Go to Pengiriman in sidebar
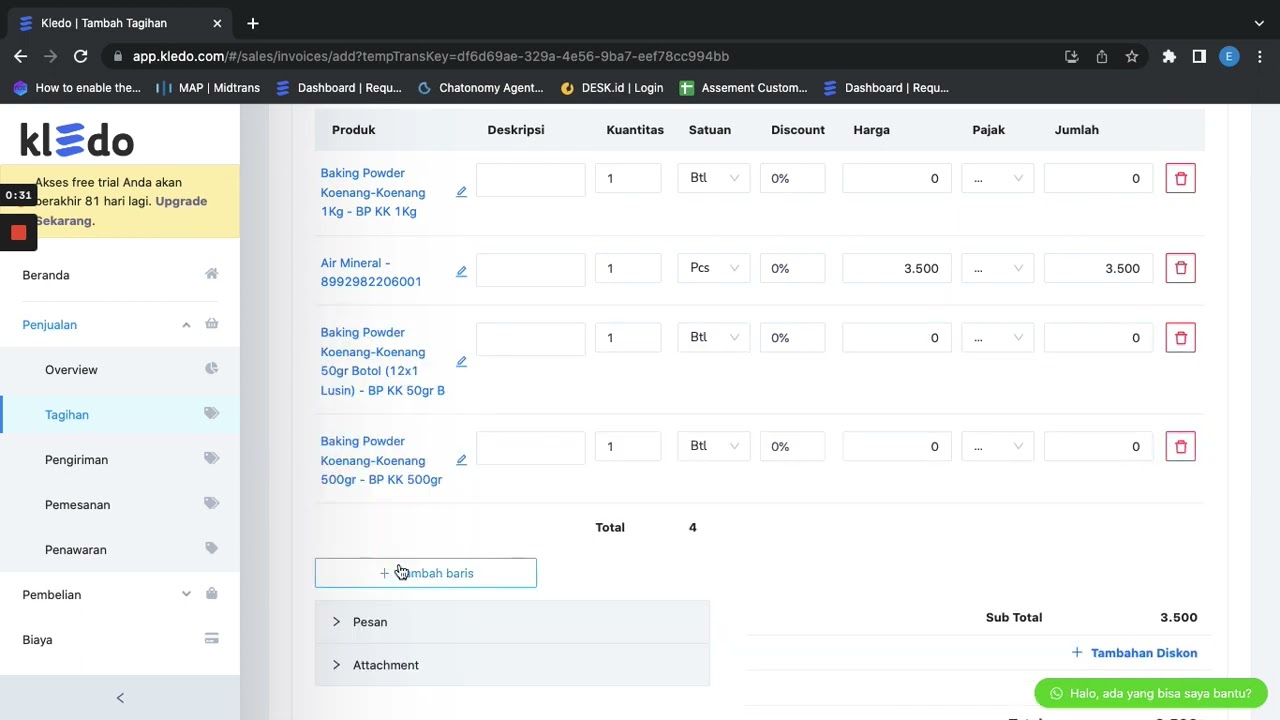The width and height of the screenshot is (1280, 720). tap(76, 460)
